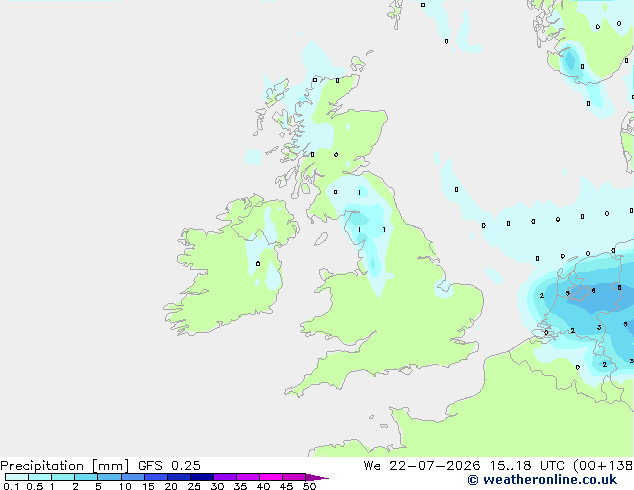Click the 'GFS 0.25' model label

click(169, 466)
